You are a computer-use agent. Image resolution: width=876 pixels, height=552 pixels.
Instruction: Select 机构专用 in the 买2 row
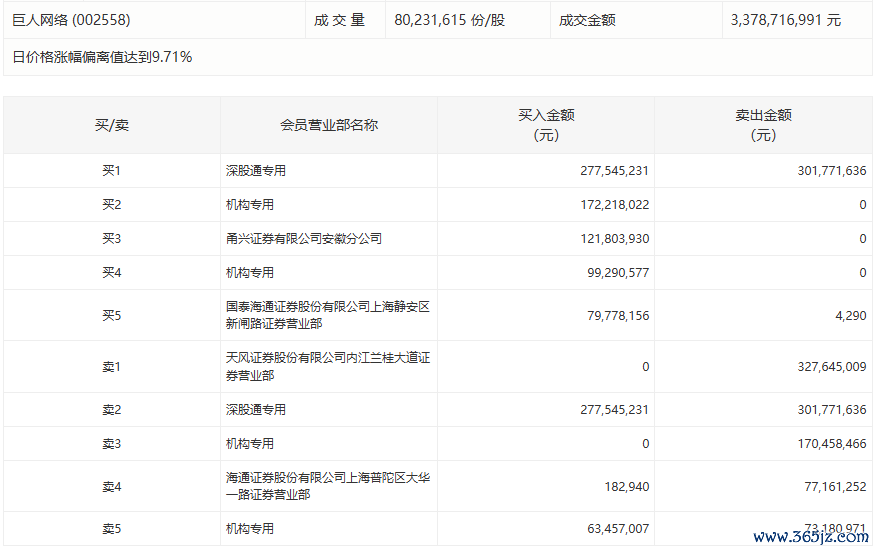point(250,205)
